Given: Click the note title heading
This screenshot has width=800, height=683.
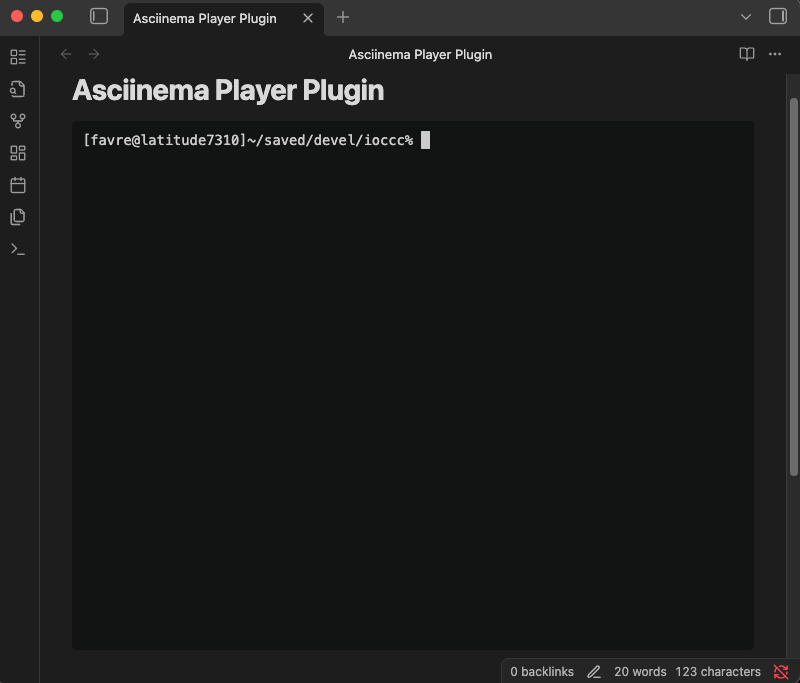Looking at the screenshot, I should 228,90.
